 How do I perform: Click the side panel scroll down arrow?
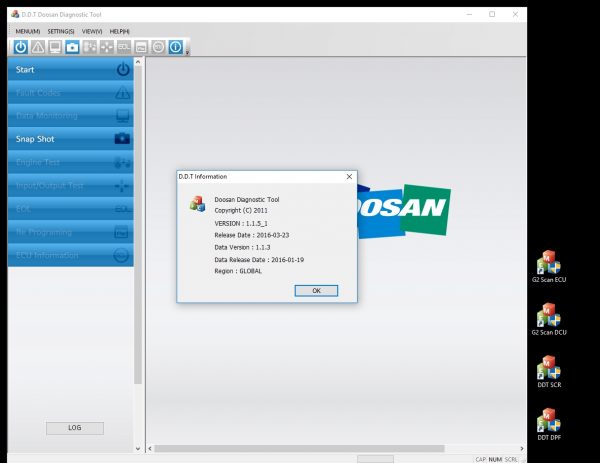[138, 448]
